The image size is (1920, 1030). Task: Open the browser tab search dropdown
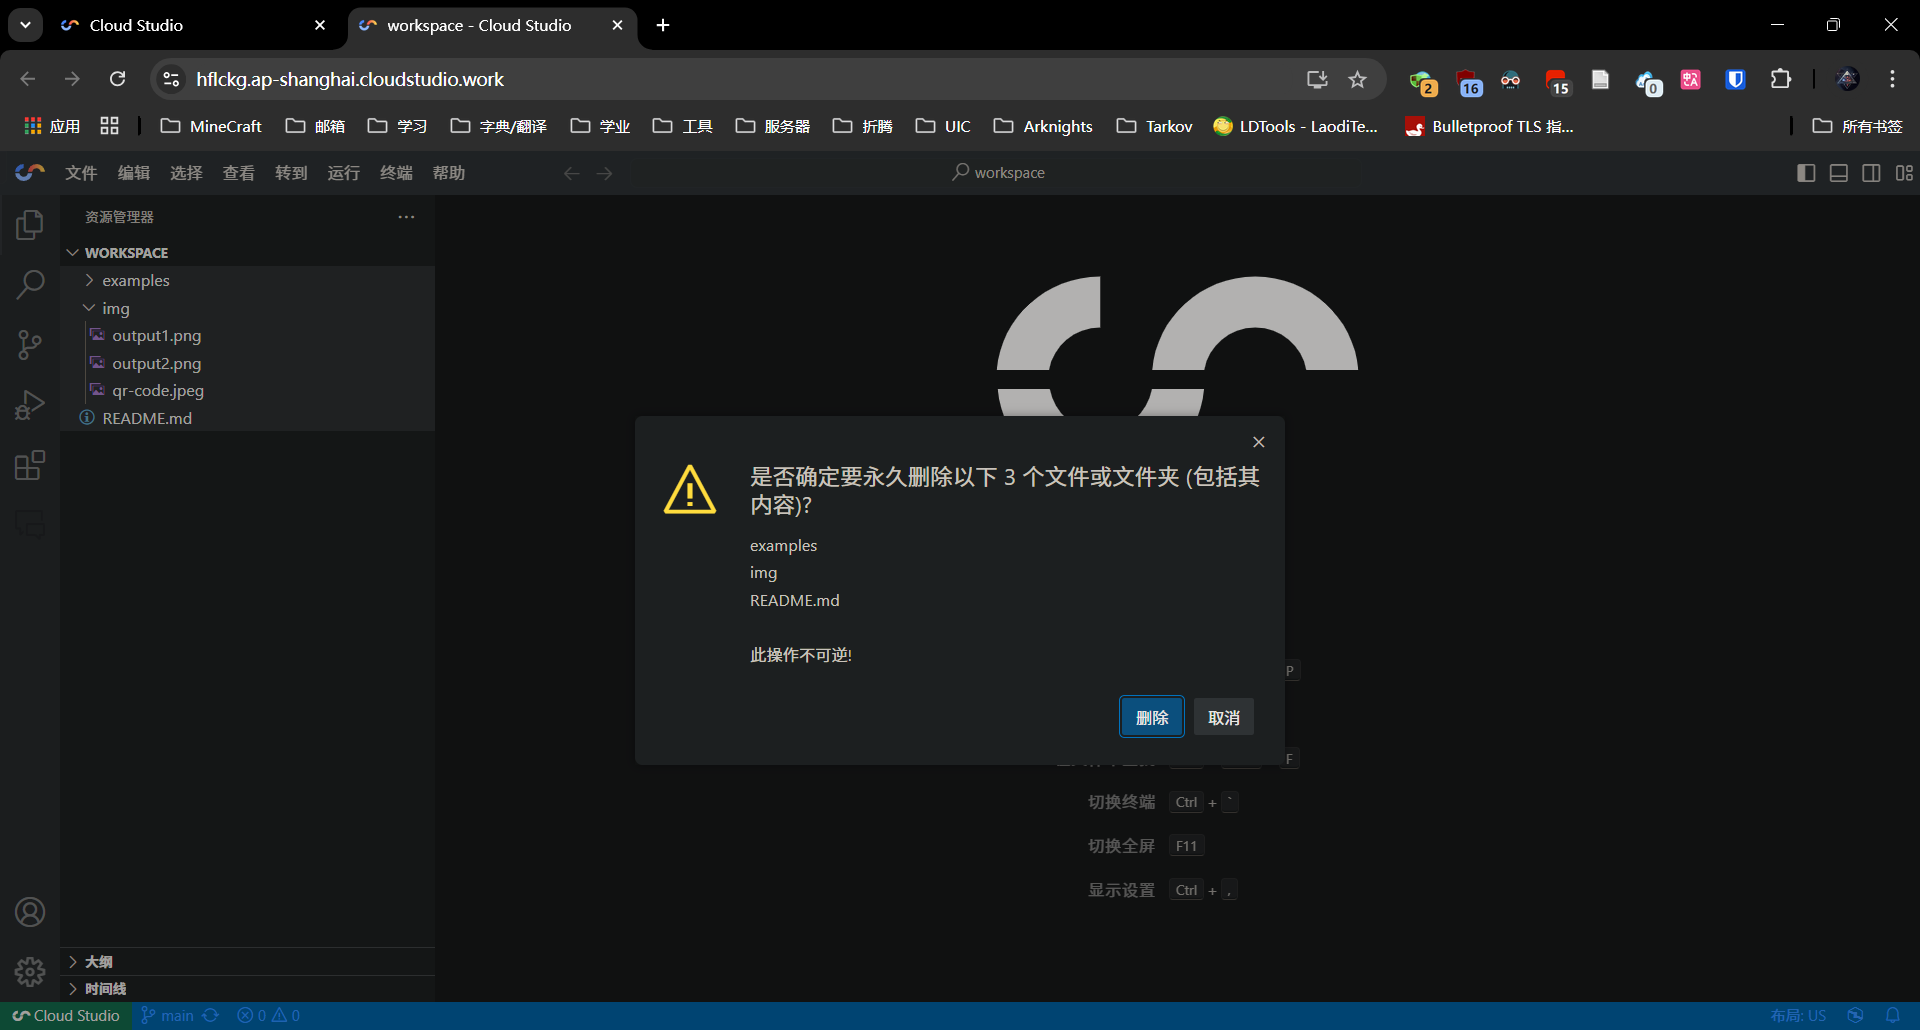[25, 25]
